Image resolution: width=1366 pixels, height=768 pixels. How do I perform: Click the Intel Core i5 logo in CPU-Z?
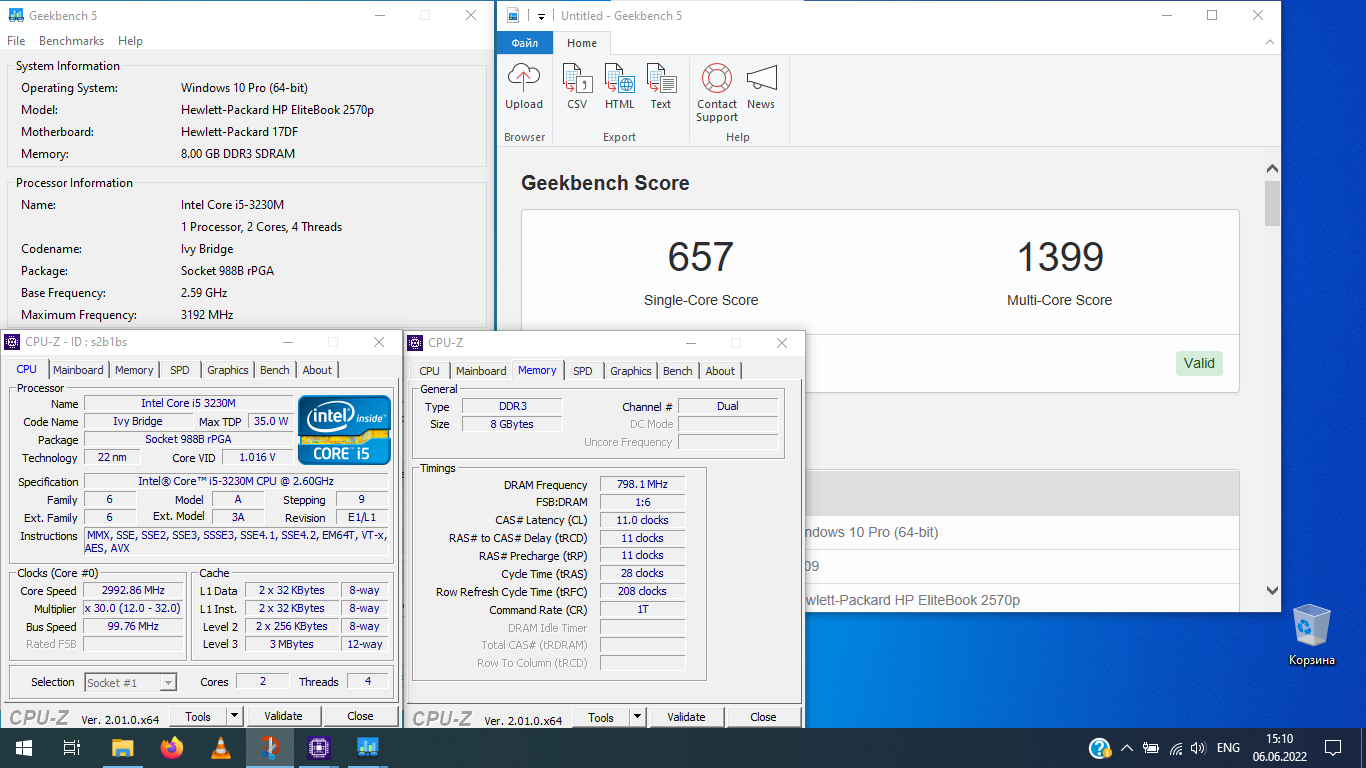pos(344,430)
